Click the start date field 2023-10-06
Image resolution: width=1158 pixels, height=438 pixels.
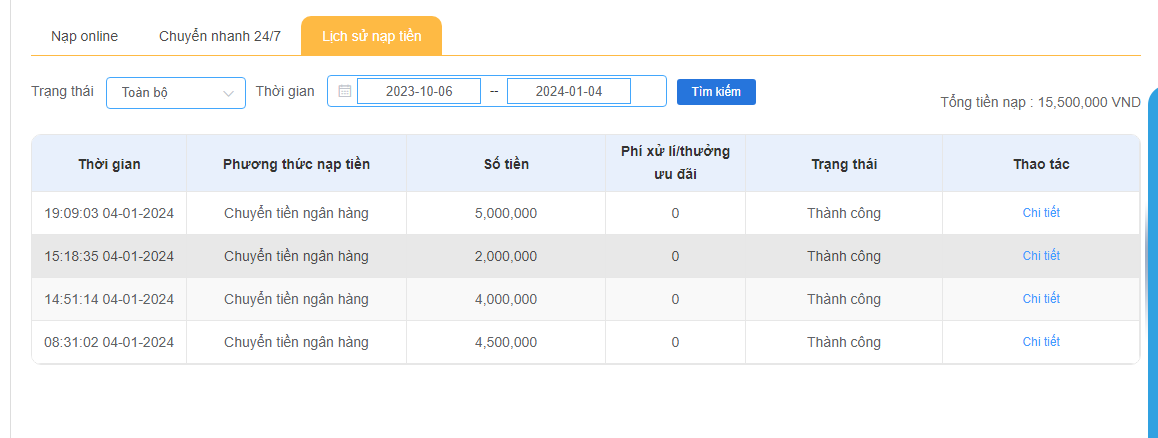(x=419, y=91)
